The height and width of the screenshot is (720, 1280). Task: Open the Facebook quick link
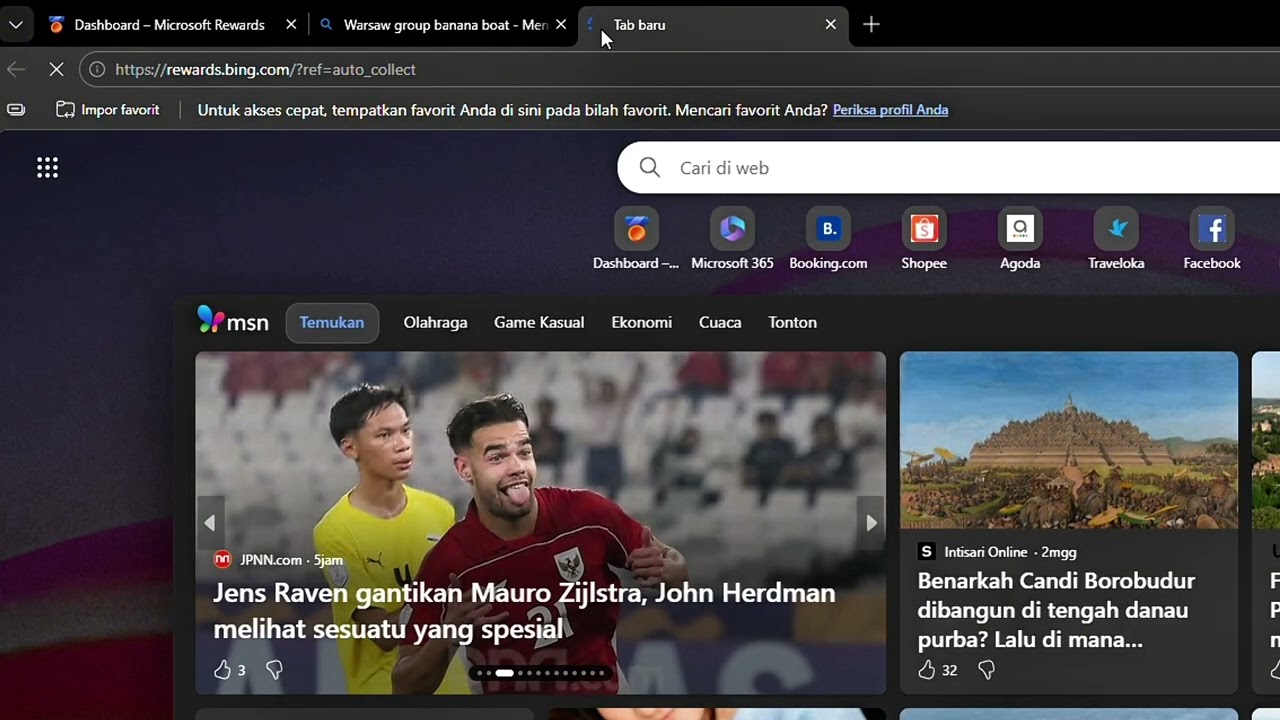click(x=1212, y=240)
